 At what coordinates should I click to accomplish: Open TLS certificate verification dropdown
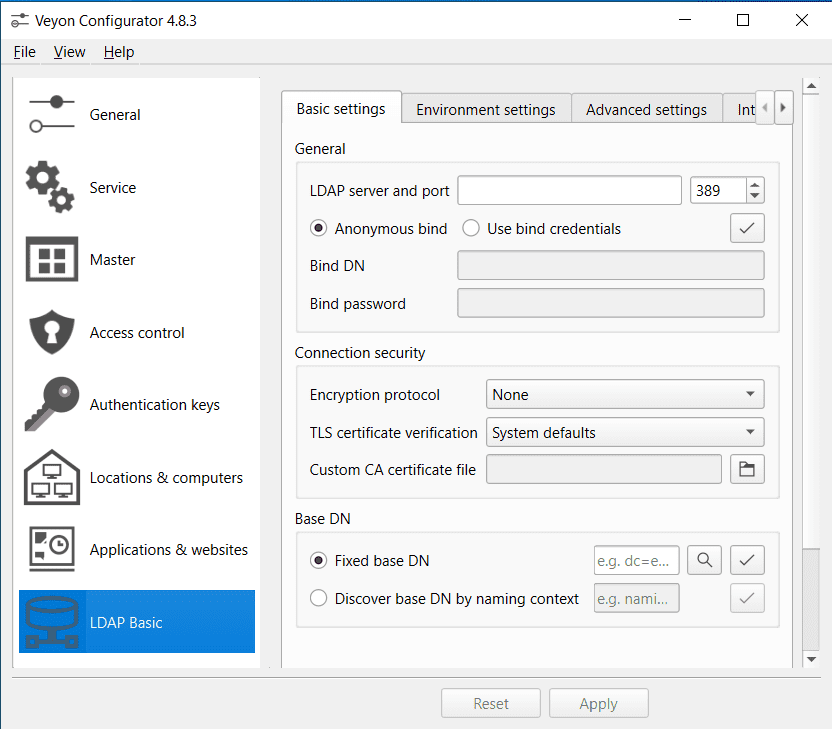tap(625, 433)
